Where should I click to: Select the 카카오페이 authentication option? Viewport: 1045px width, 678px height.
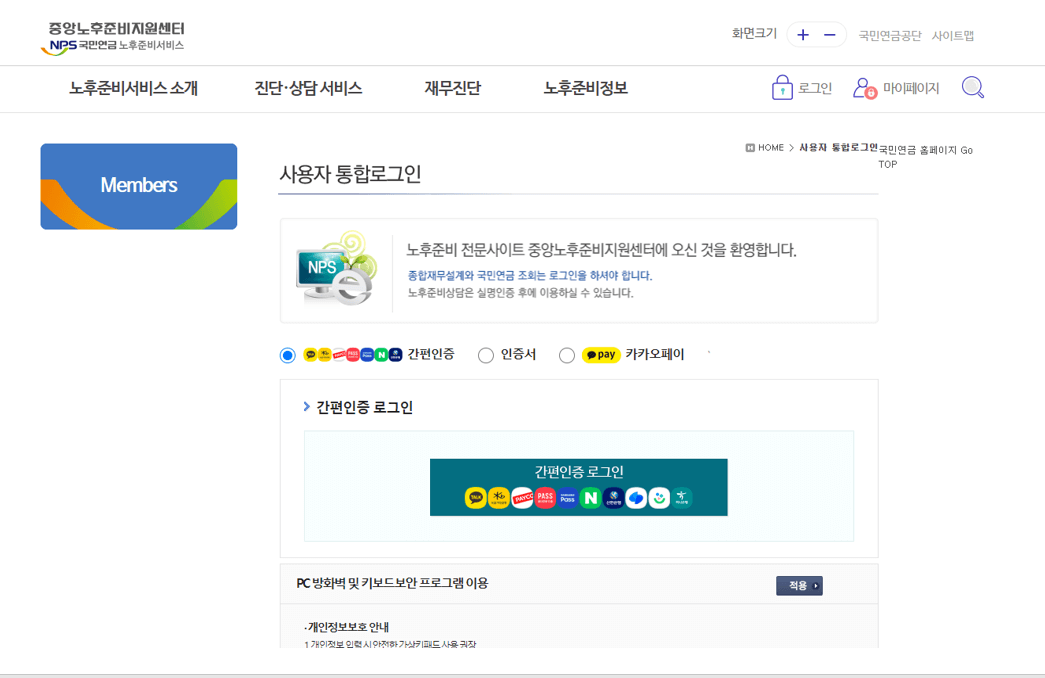566,355
